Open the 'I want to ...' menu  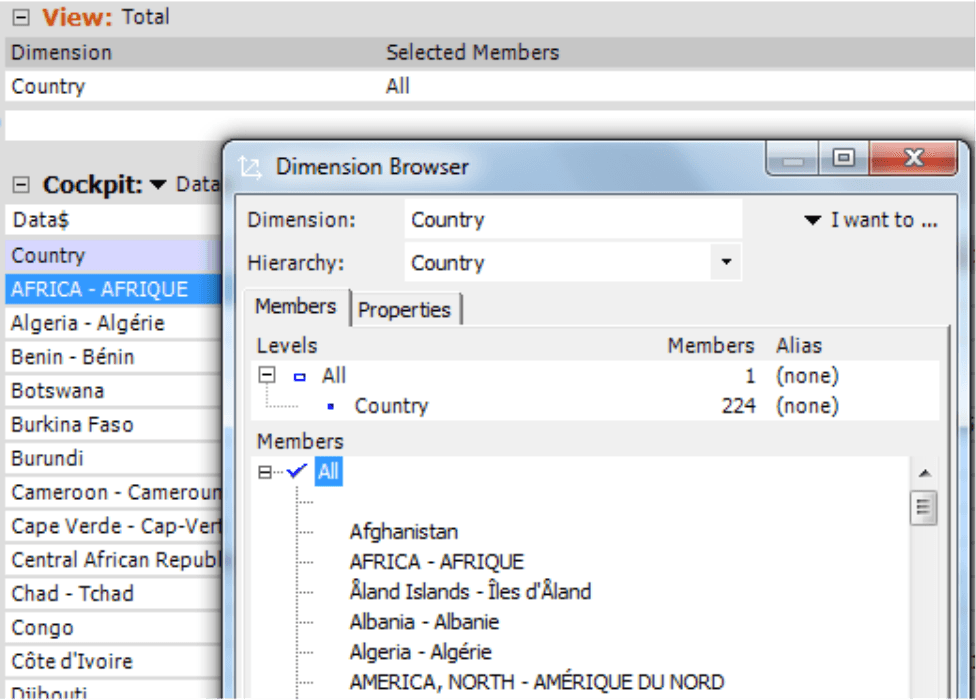pyautogui.click(x=871, y=220)
